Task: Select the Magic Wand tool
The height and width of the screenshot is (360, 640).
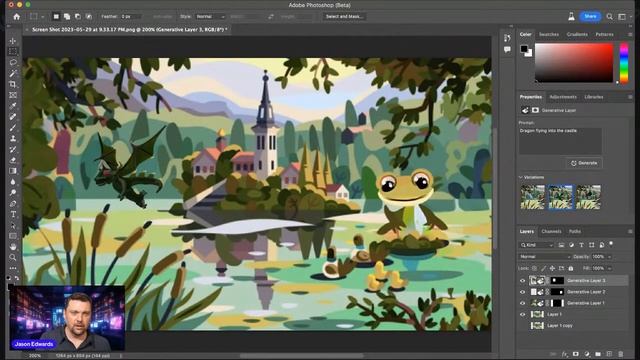Action: (x=13, y=73)
